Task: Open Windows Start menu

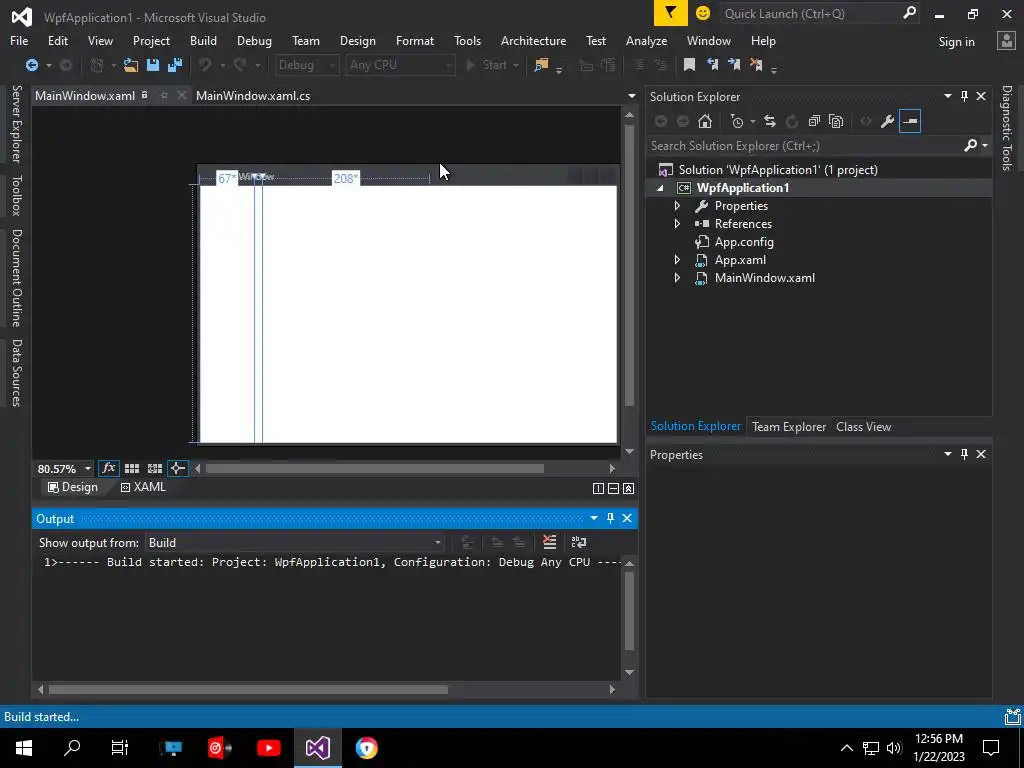Action: click(x=24, y=747)
